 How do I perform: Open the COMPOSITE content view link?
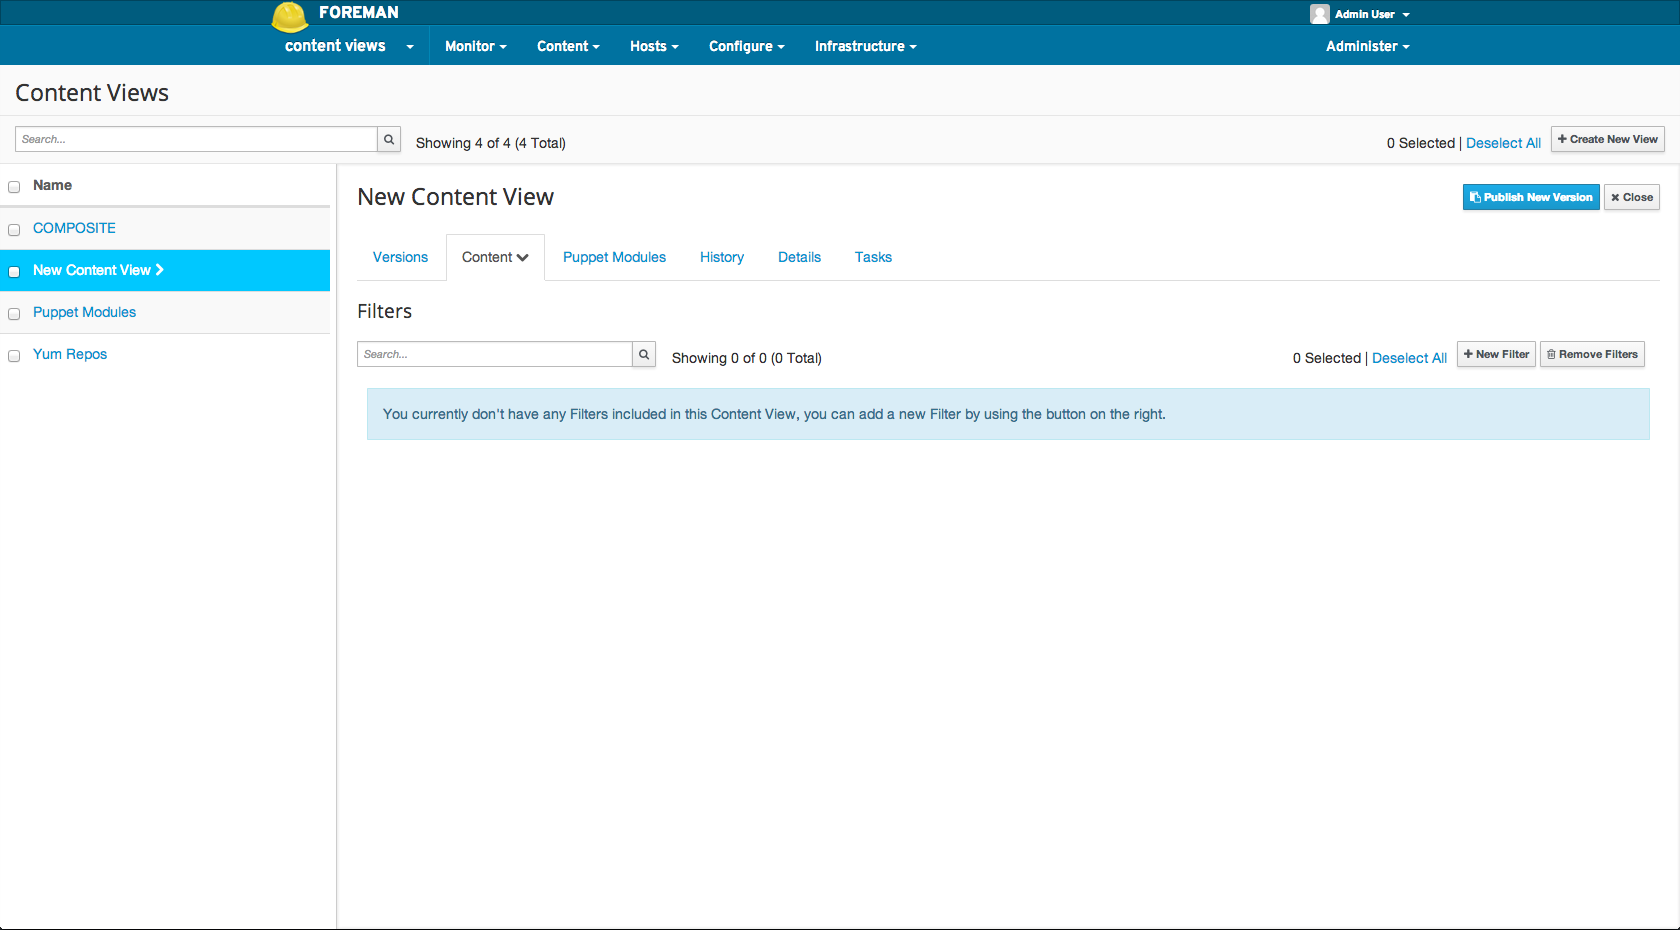[x=74, y=228]
